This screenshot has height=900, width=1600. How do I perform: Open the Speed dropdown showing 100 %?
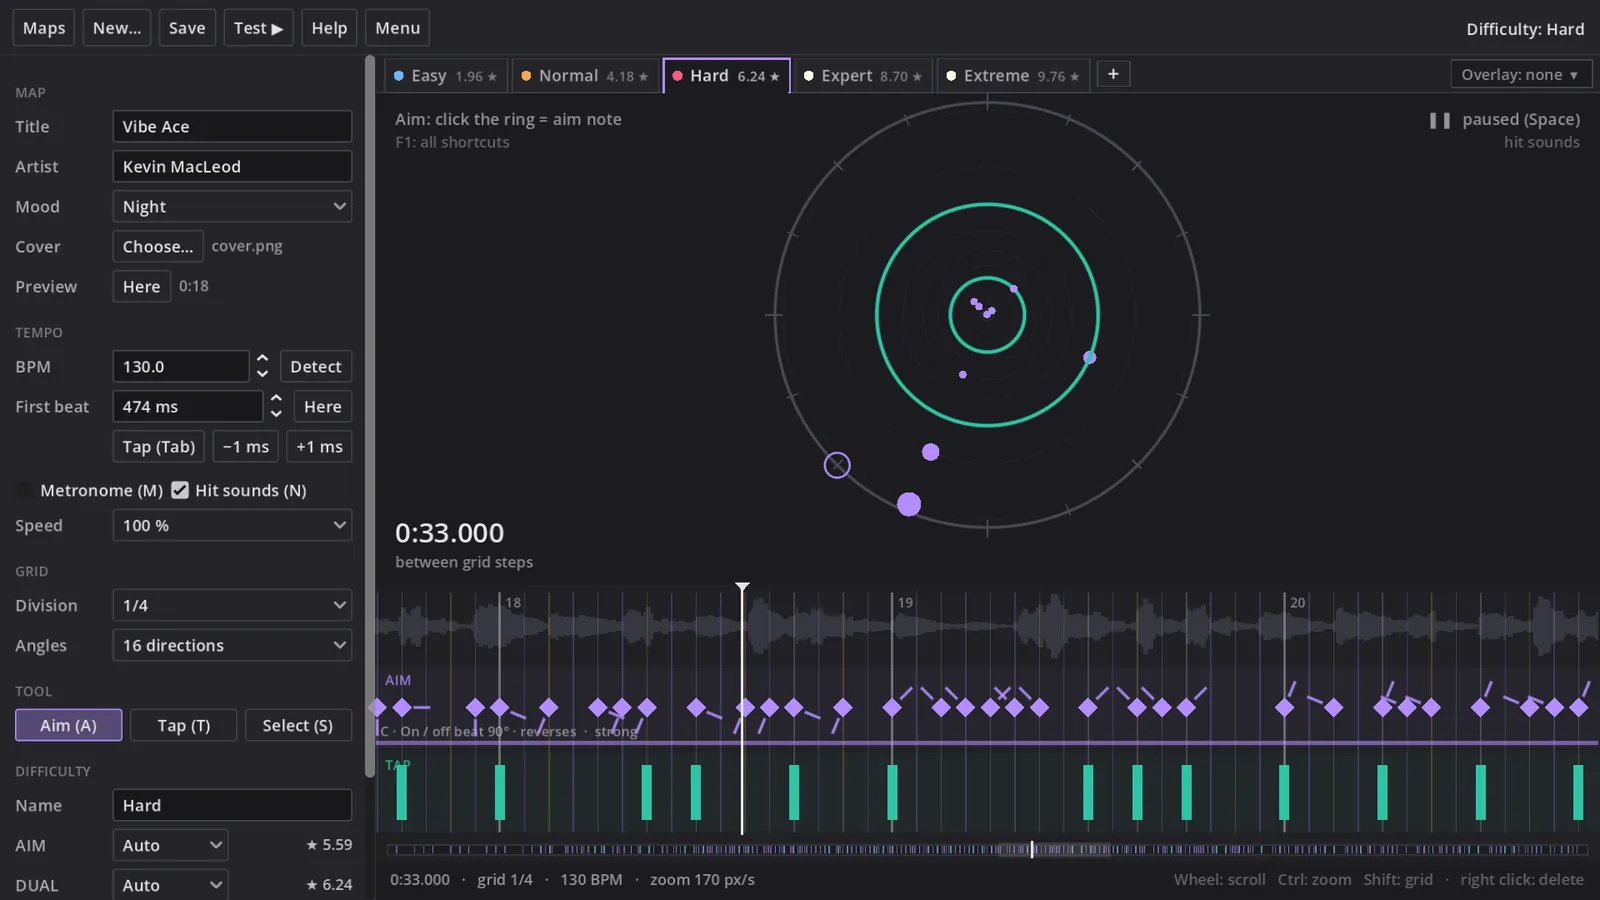pos(232,525)
